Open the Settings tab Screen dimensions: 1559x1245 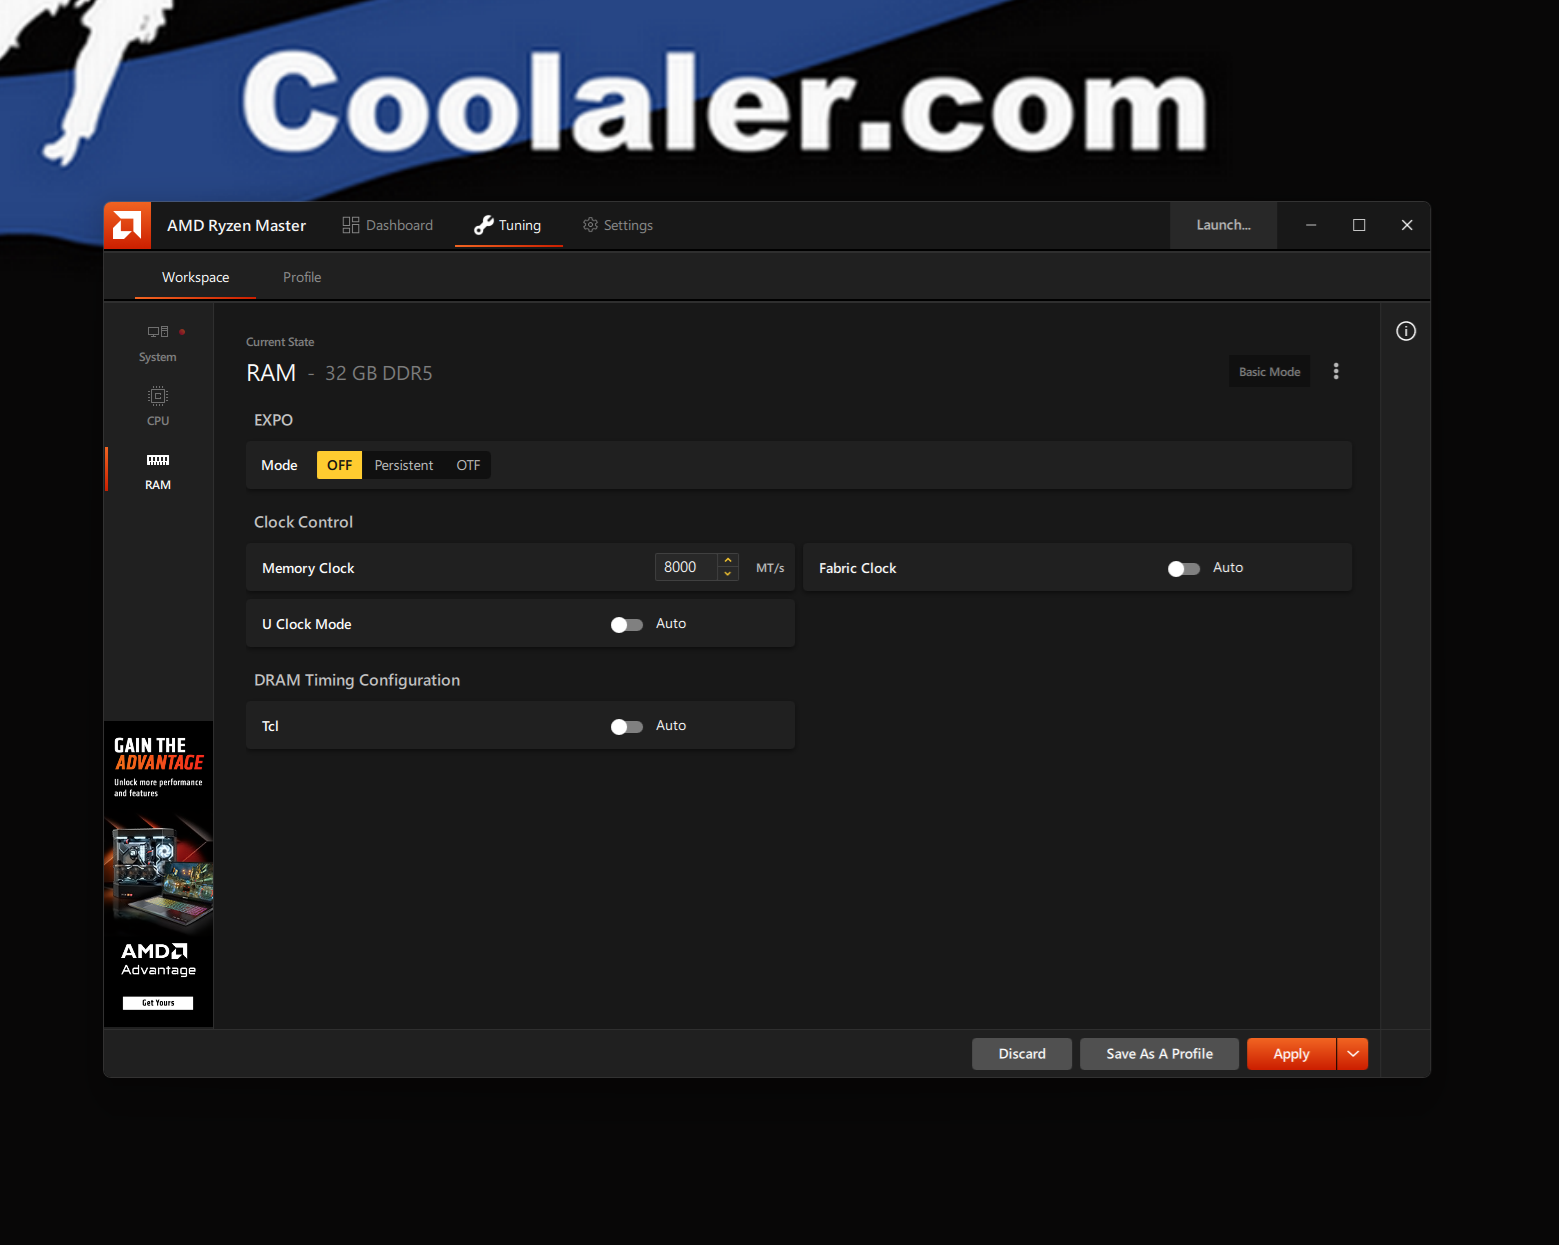point(618,225)
